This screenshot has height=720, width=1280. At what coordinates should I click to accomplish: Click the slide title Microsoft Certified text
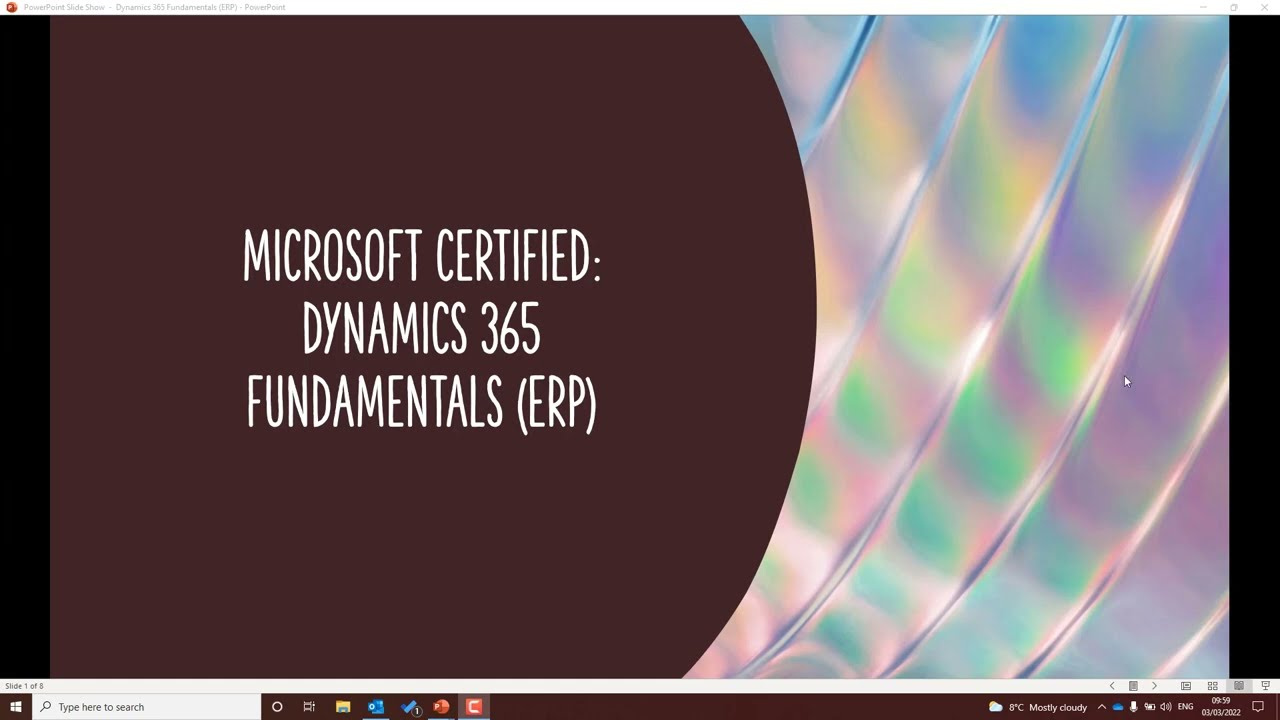(421, 329)
